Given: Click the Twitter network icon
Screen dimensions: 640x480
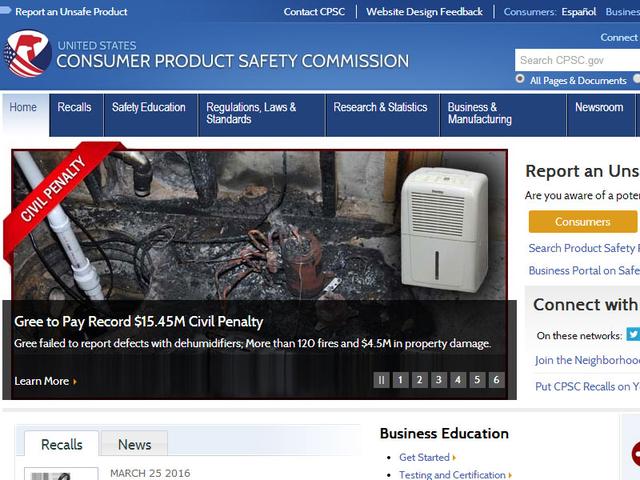Looking at the screenshot, I should [x=633, y=335].
